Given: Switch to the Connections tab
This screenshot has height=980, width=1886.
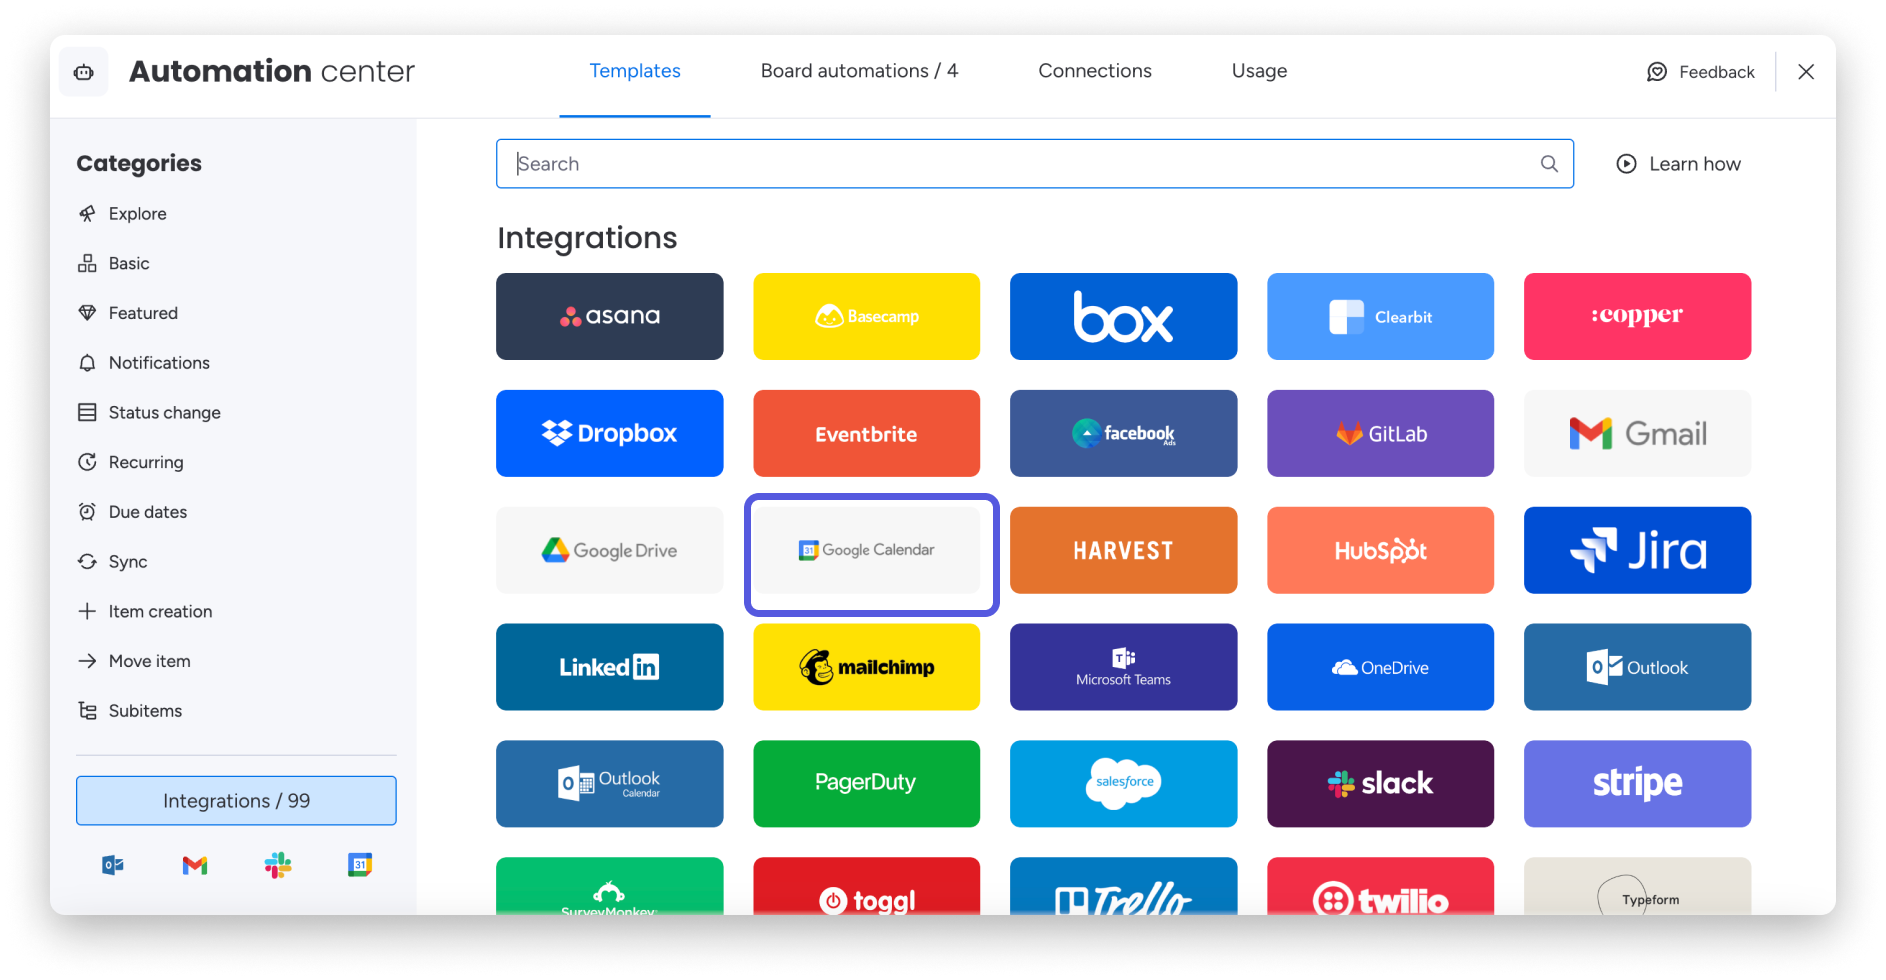Looking at the screenshot, I should [1095, 71].
